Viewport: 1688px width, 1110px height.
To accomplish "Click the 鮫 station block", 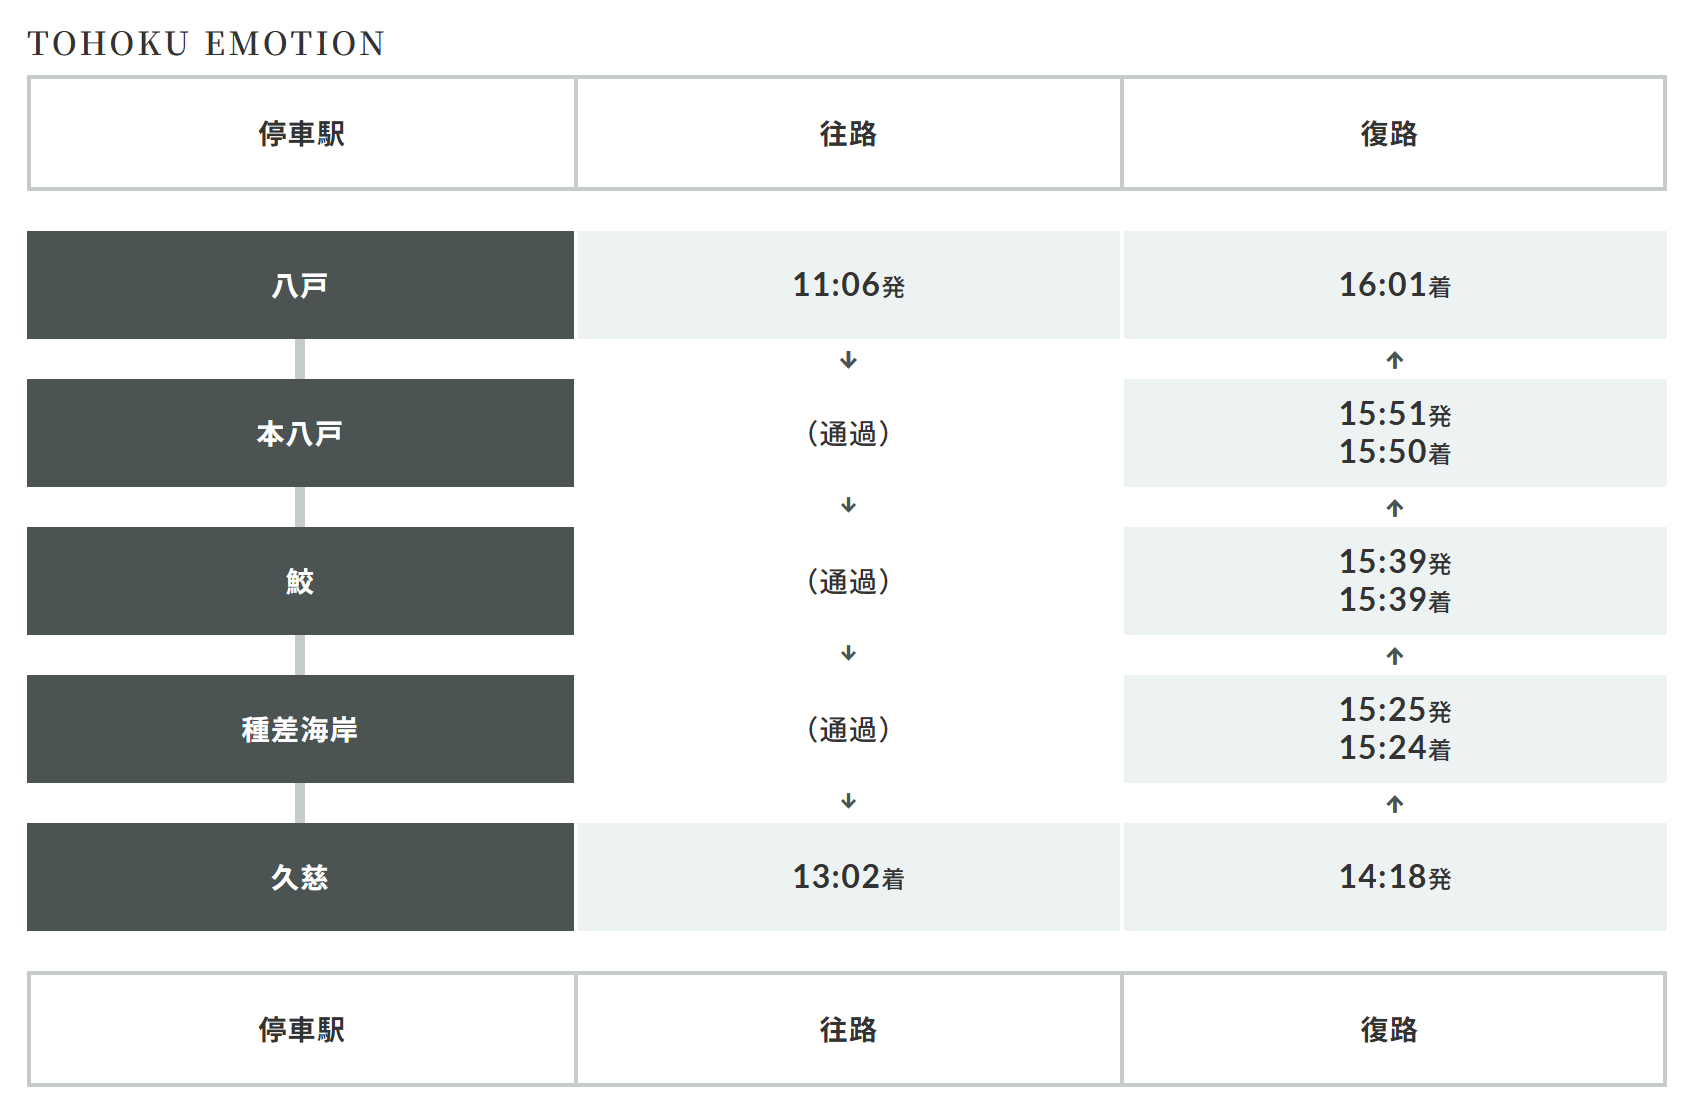I will pos(300,582).
